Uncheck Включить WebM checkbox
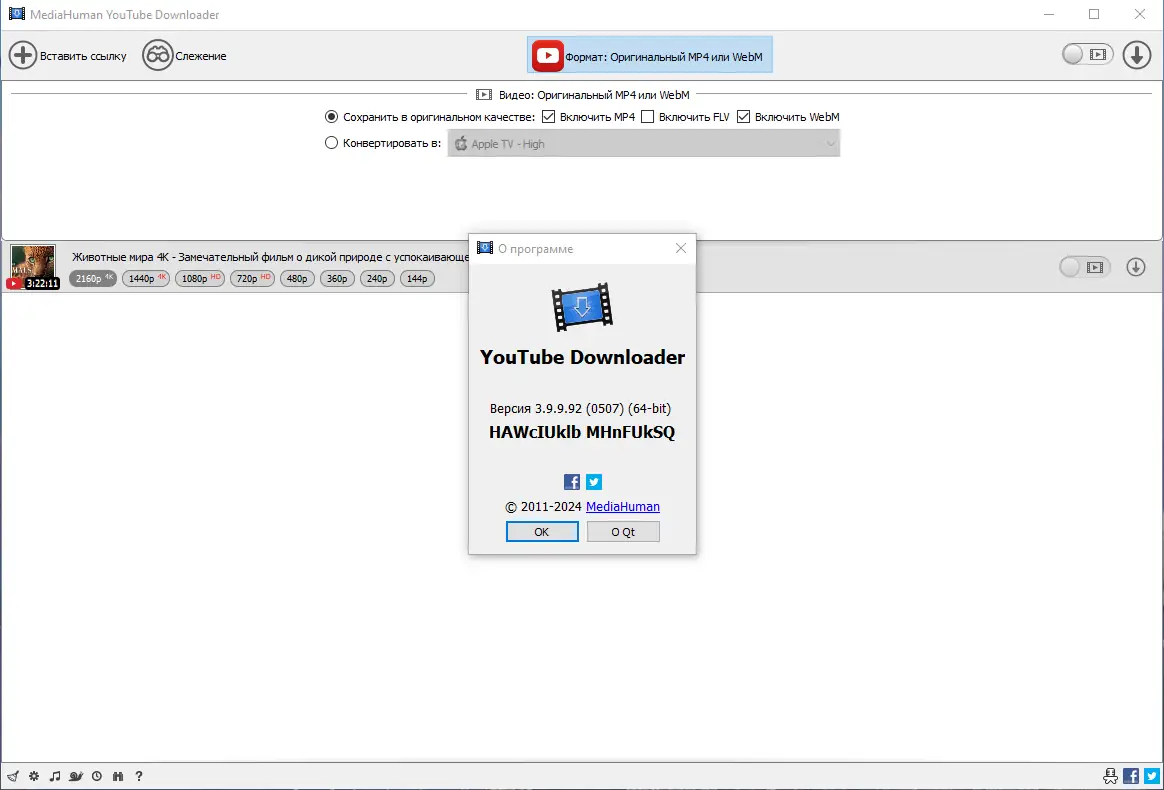Screen dimensions: 1164x790 743,117
